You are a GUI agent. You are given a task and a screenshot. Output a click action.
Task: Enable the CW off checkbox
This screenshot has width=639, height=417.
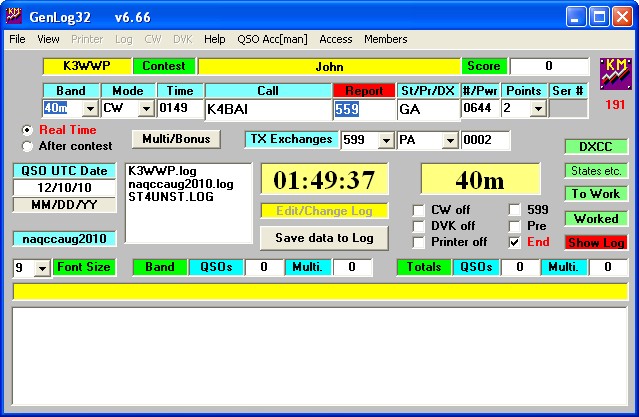[419, 210]
